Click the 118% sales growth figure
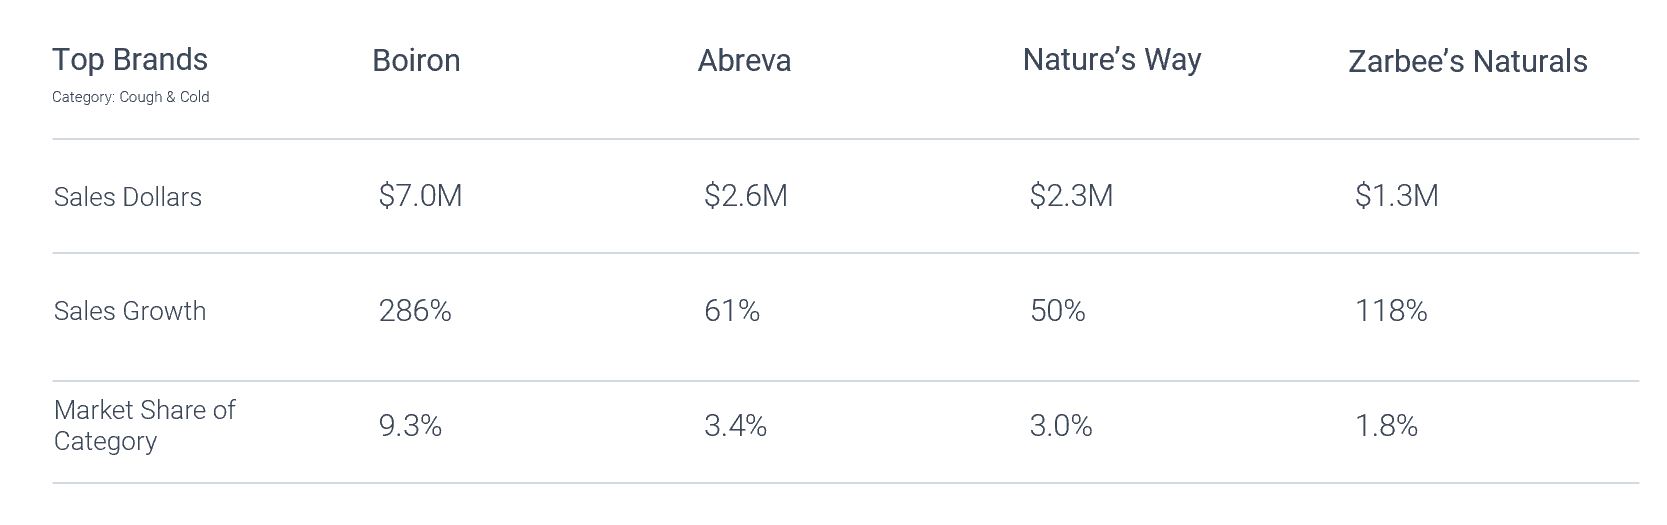Viewport: 1667px width, 525px height. click(x=1391, y=311)
